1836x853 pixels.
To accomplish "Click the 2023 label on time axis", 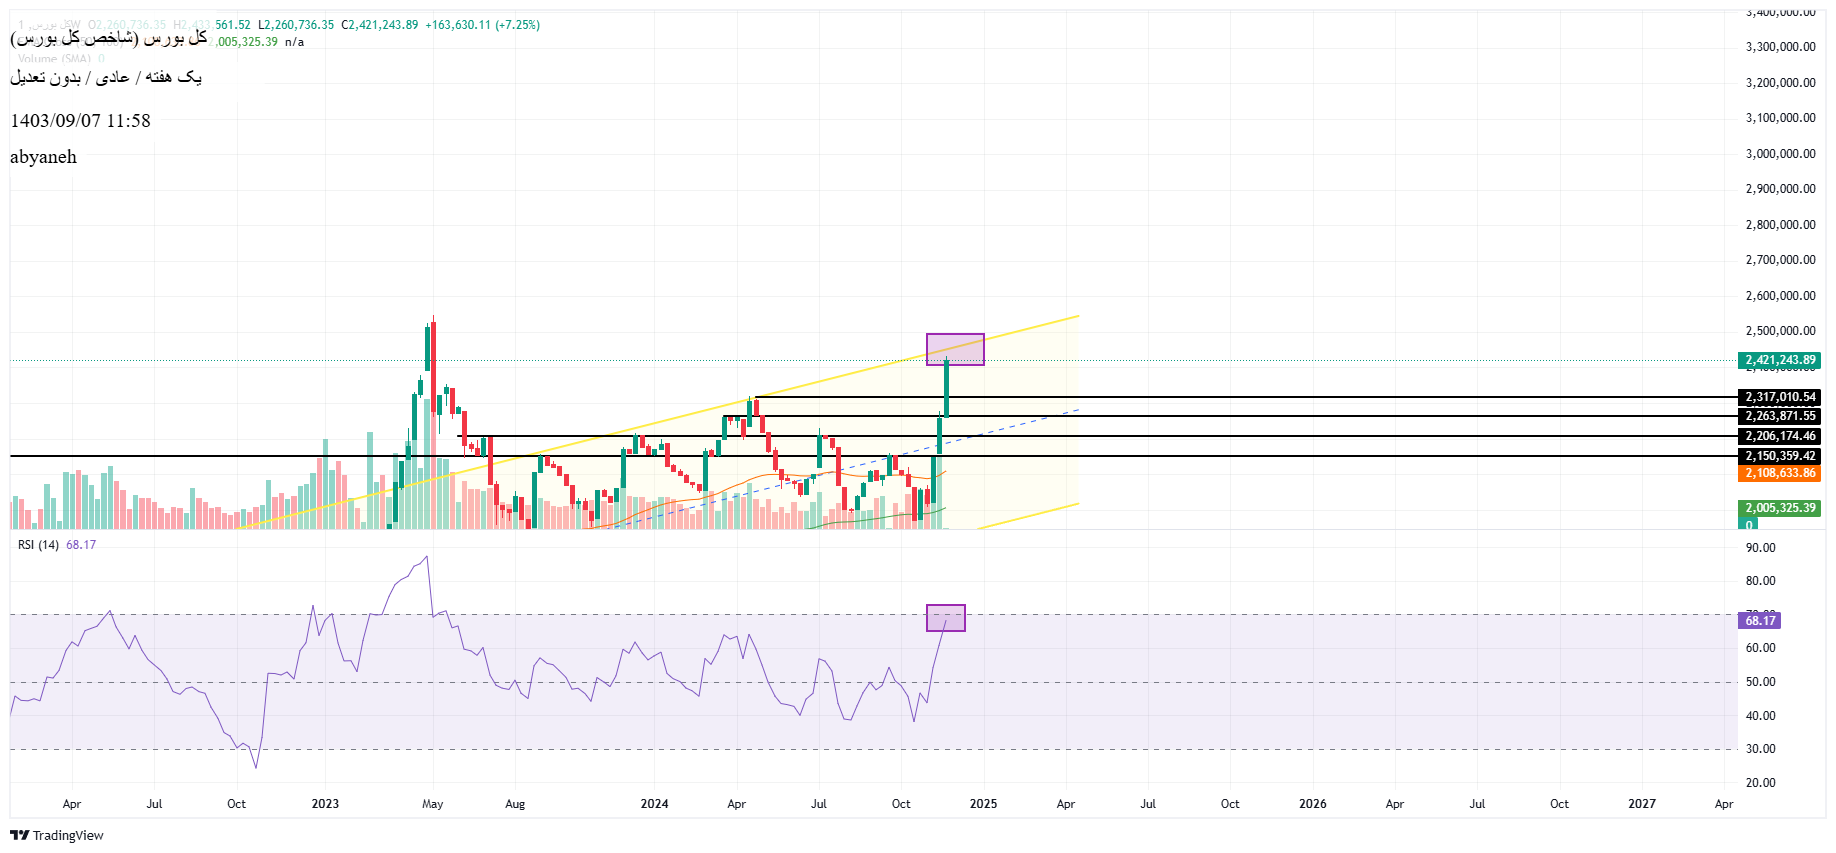I will pos(325,804).
